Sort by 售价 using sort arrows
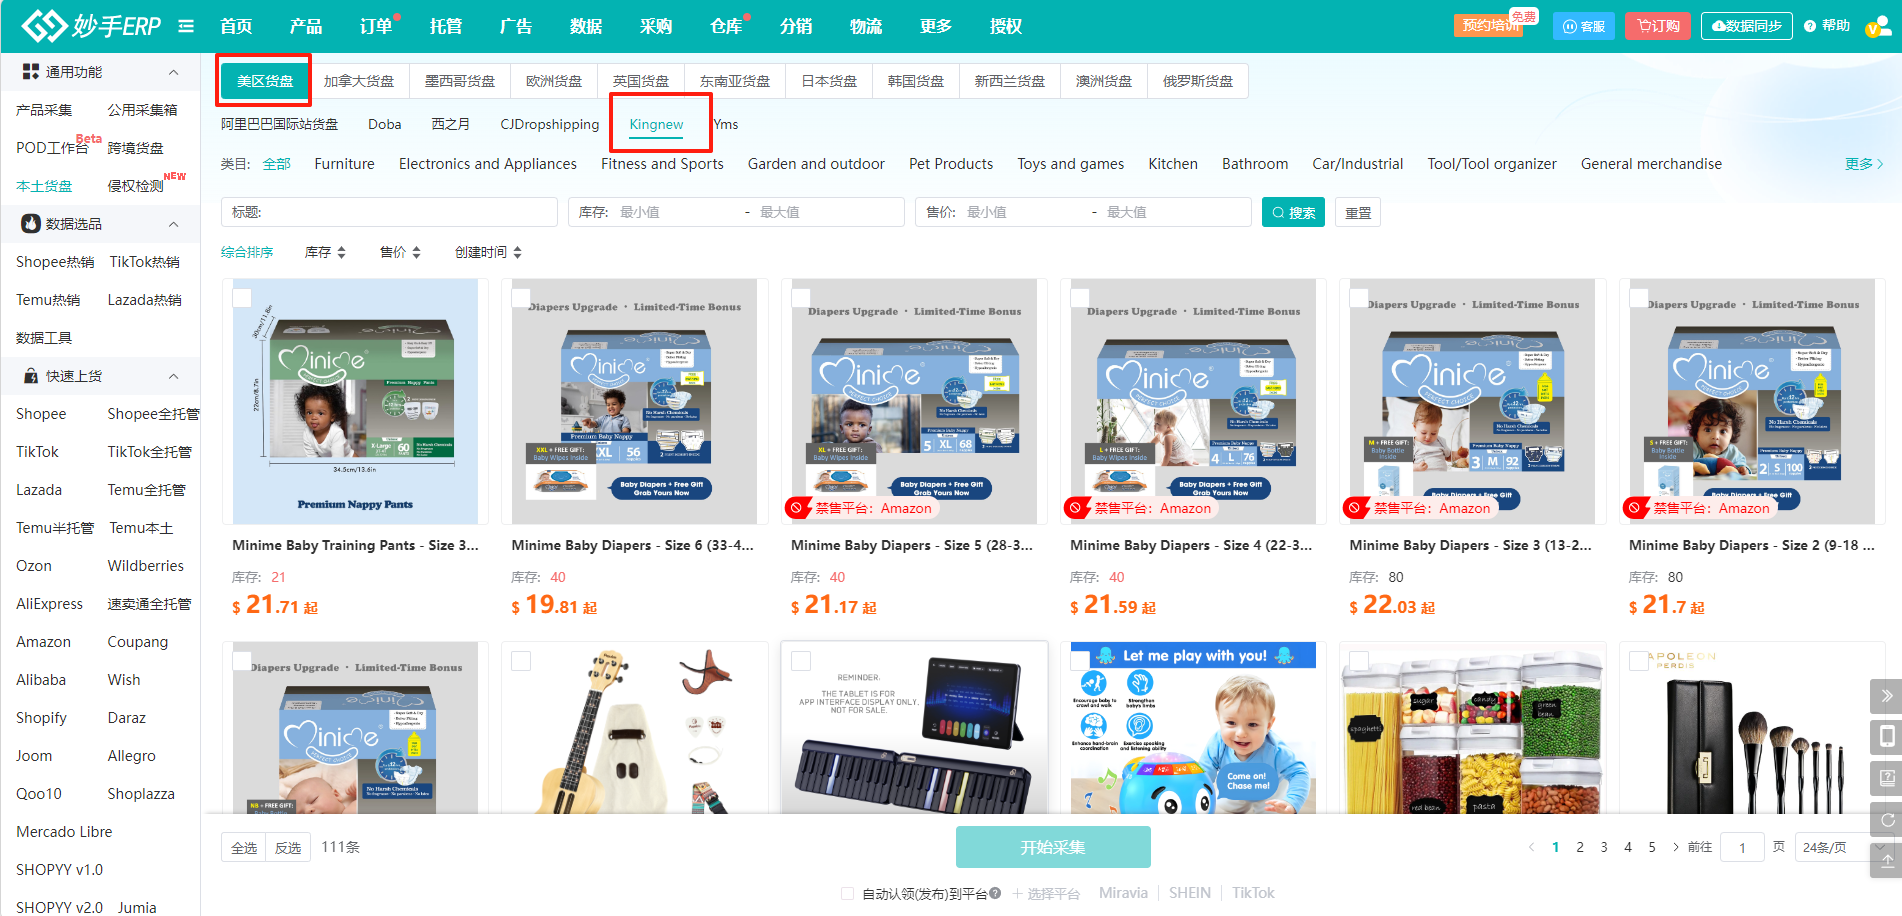This screenshot has width=1902, height=916. coord(416,252)
